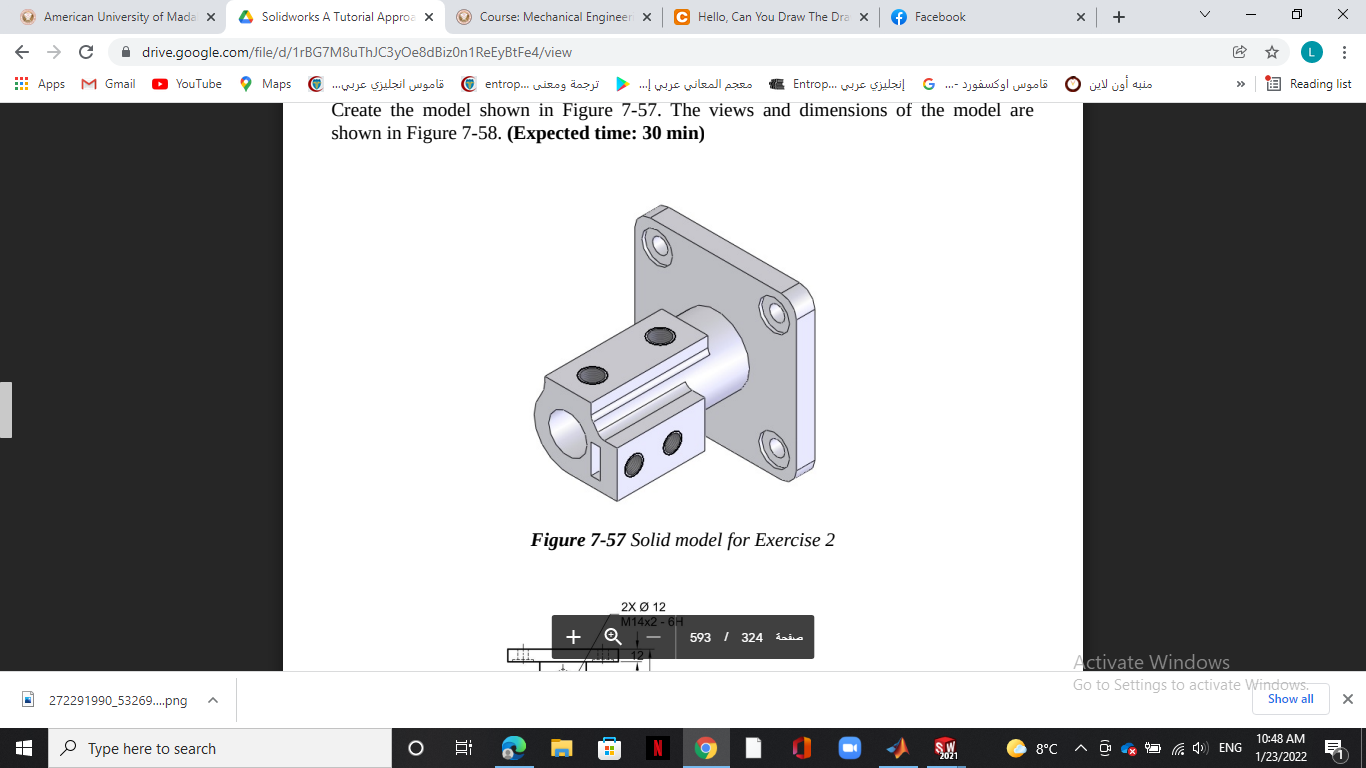Image resolution: width=1366 pixels, height=768 pixels.
Task: Open Netflix from the taskbar
Action: 657,748
